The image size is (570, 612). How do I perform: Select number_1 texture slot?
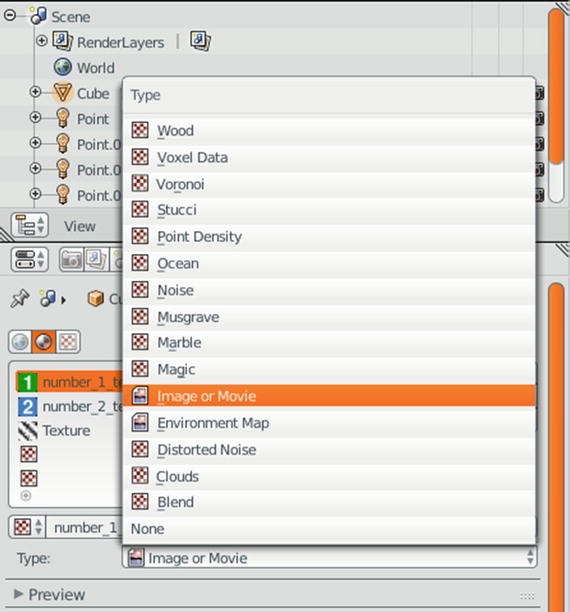click(69, 382)
